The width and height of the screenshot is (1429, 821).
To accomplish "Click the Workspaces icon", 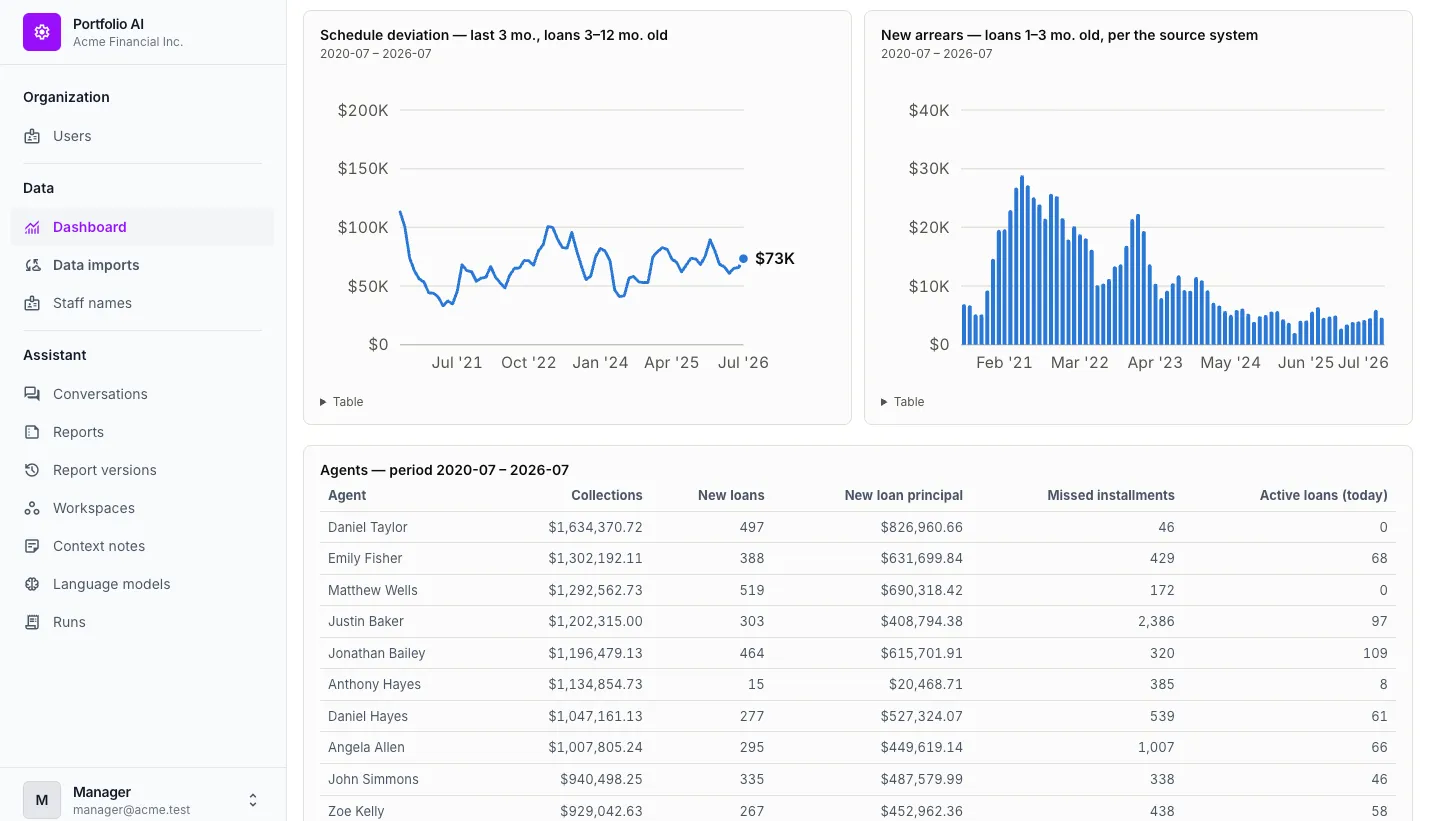I will (32, 508).
